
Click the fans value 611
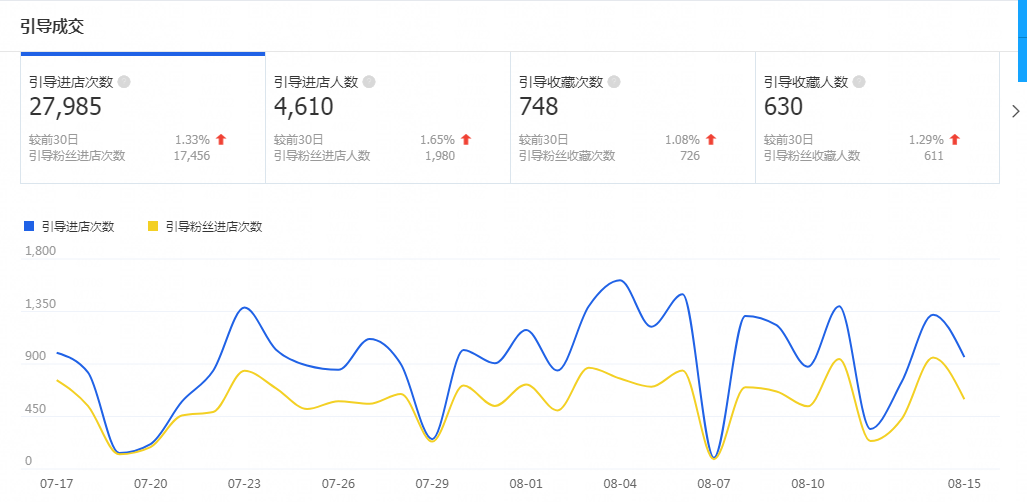[933, 156]
